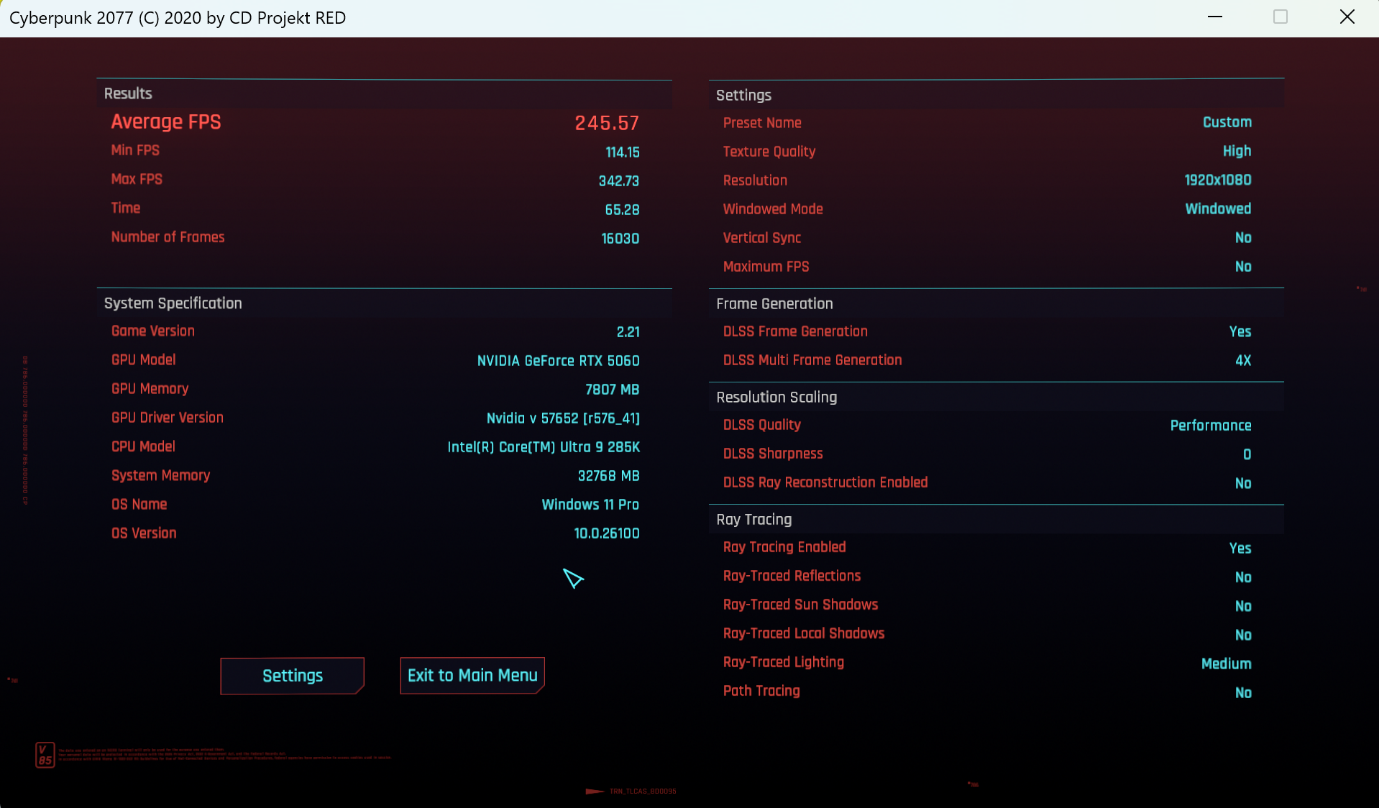Screen dimensions: 1379x808
Task: Select the Average FPS label
Action: click(x=166, y=122)
